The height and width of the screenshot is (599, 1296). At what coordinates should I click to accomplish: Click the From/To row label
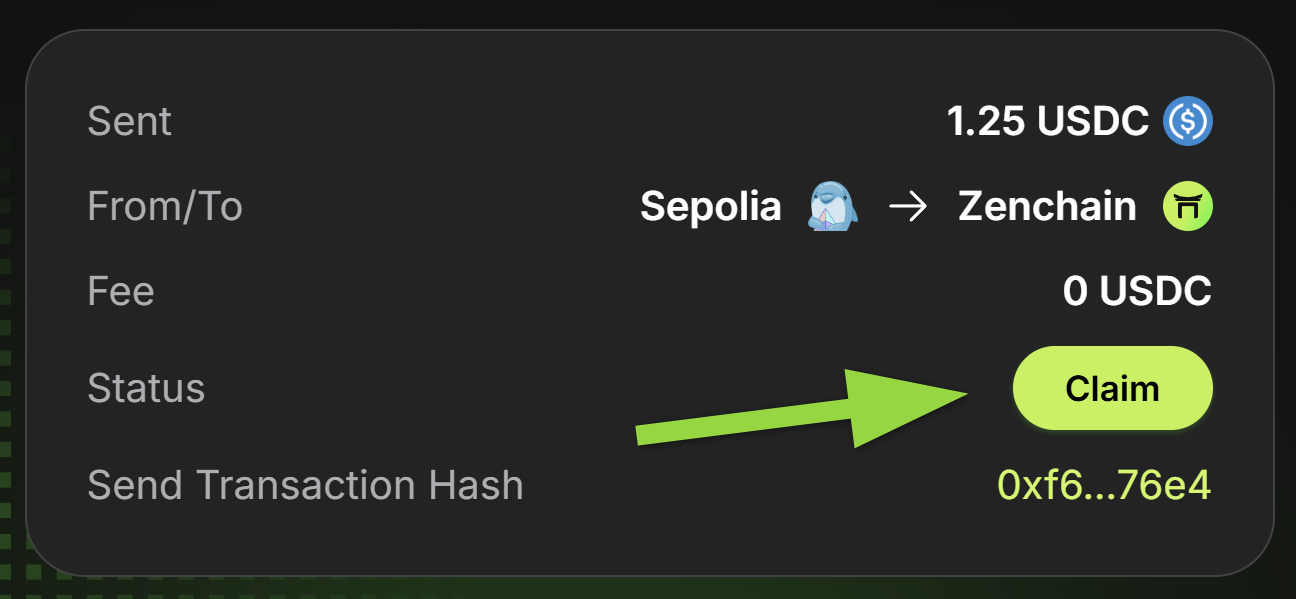point(165,207)
